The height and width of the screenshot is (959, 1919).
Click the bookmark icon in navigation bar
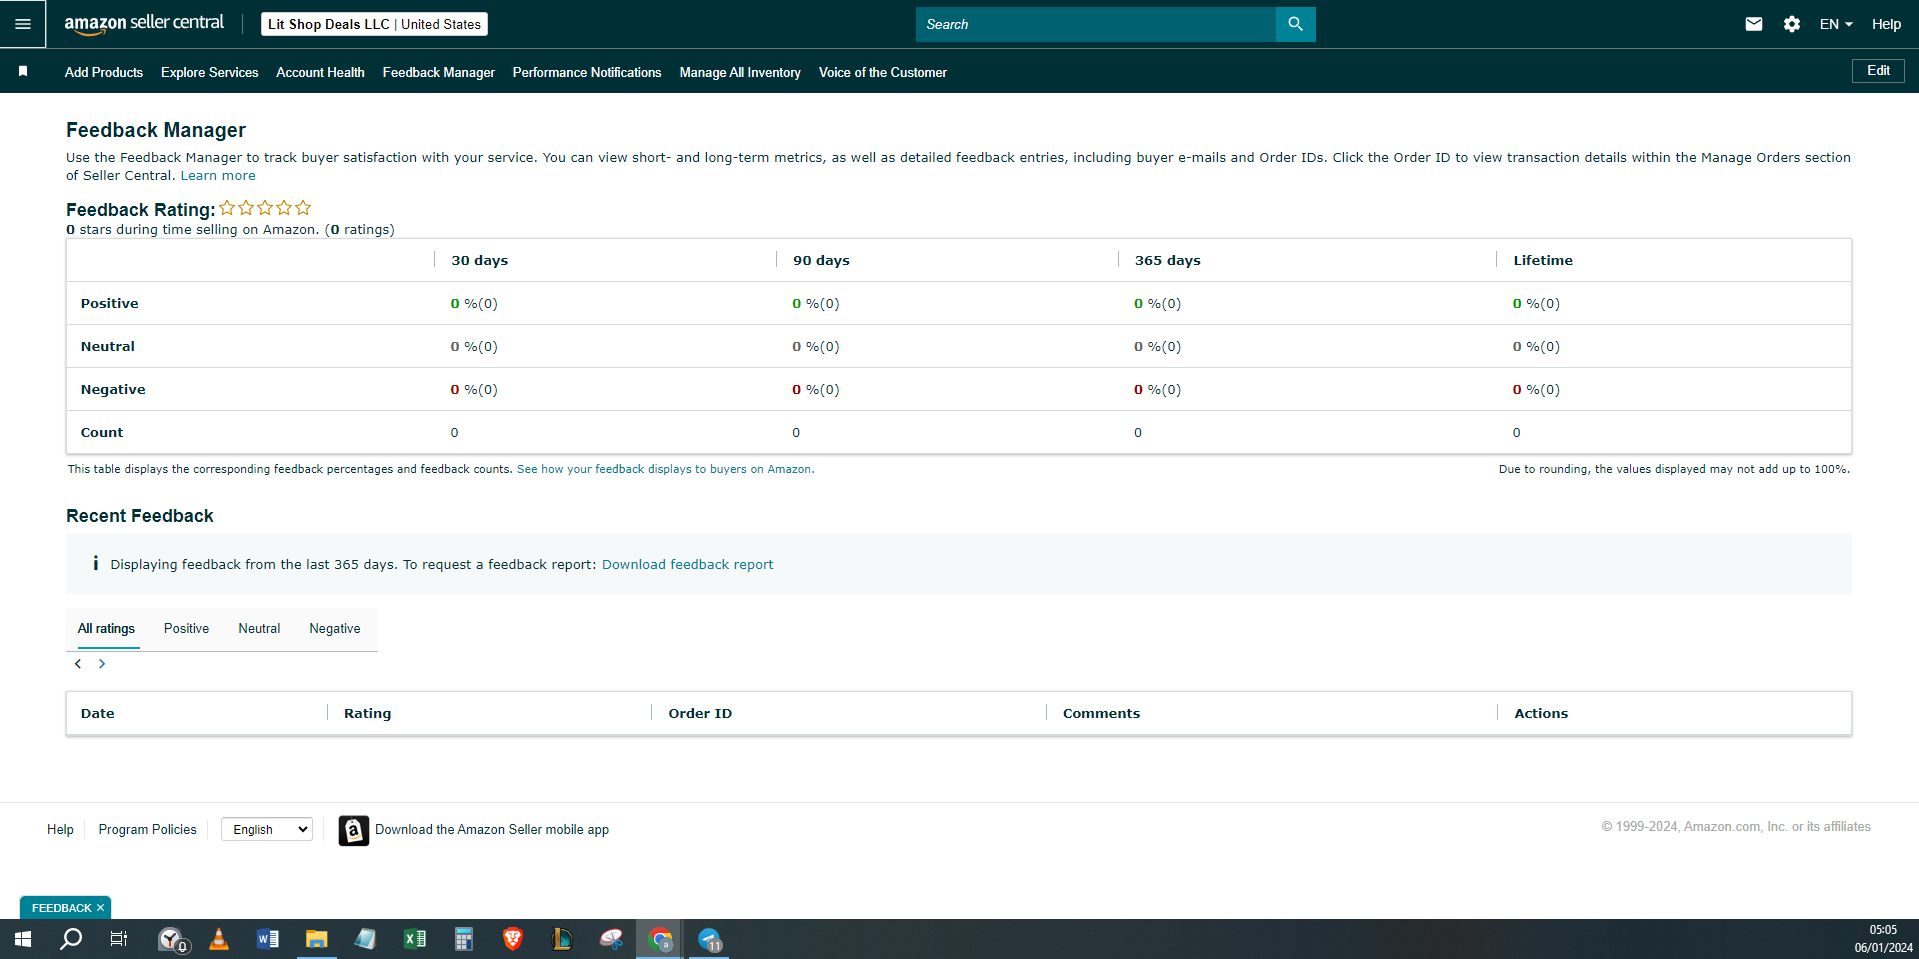point(23,71)
